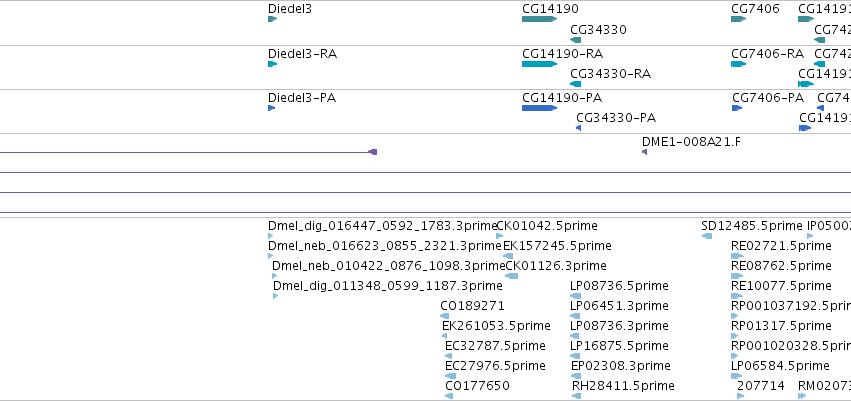Click the Diedel3-PA protein label

click(x=302, y=98)
